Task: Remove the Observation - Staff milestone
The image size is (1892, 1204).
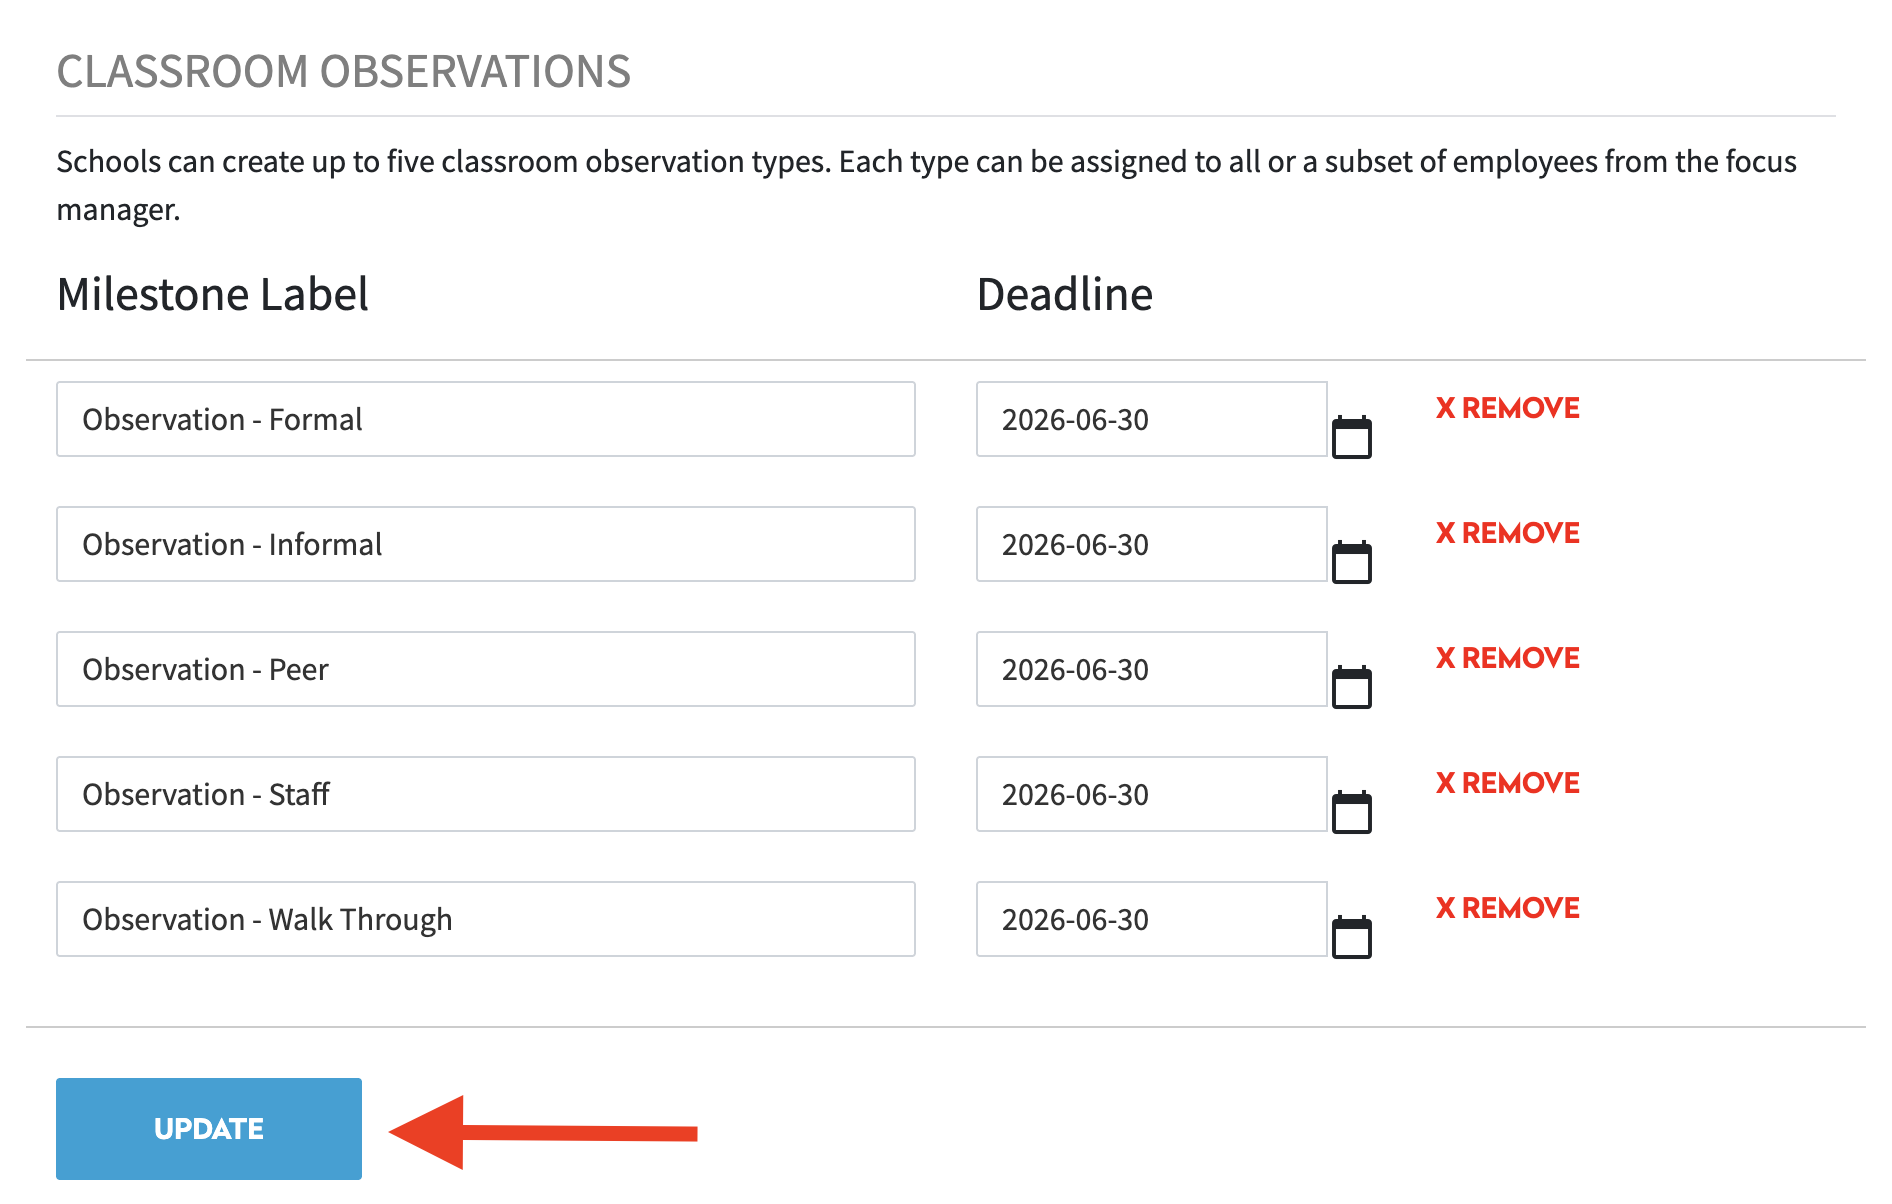Action: pyautogui.click(x=1507, y=783)
